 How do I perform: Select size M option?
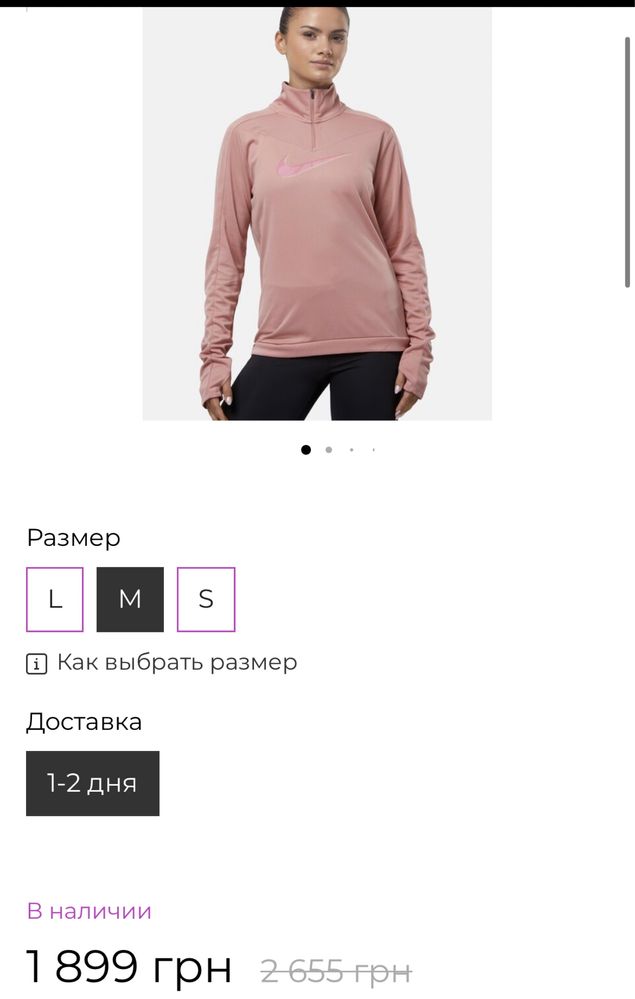coord(130,600)
